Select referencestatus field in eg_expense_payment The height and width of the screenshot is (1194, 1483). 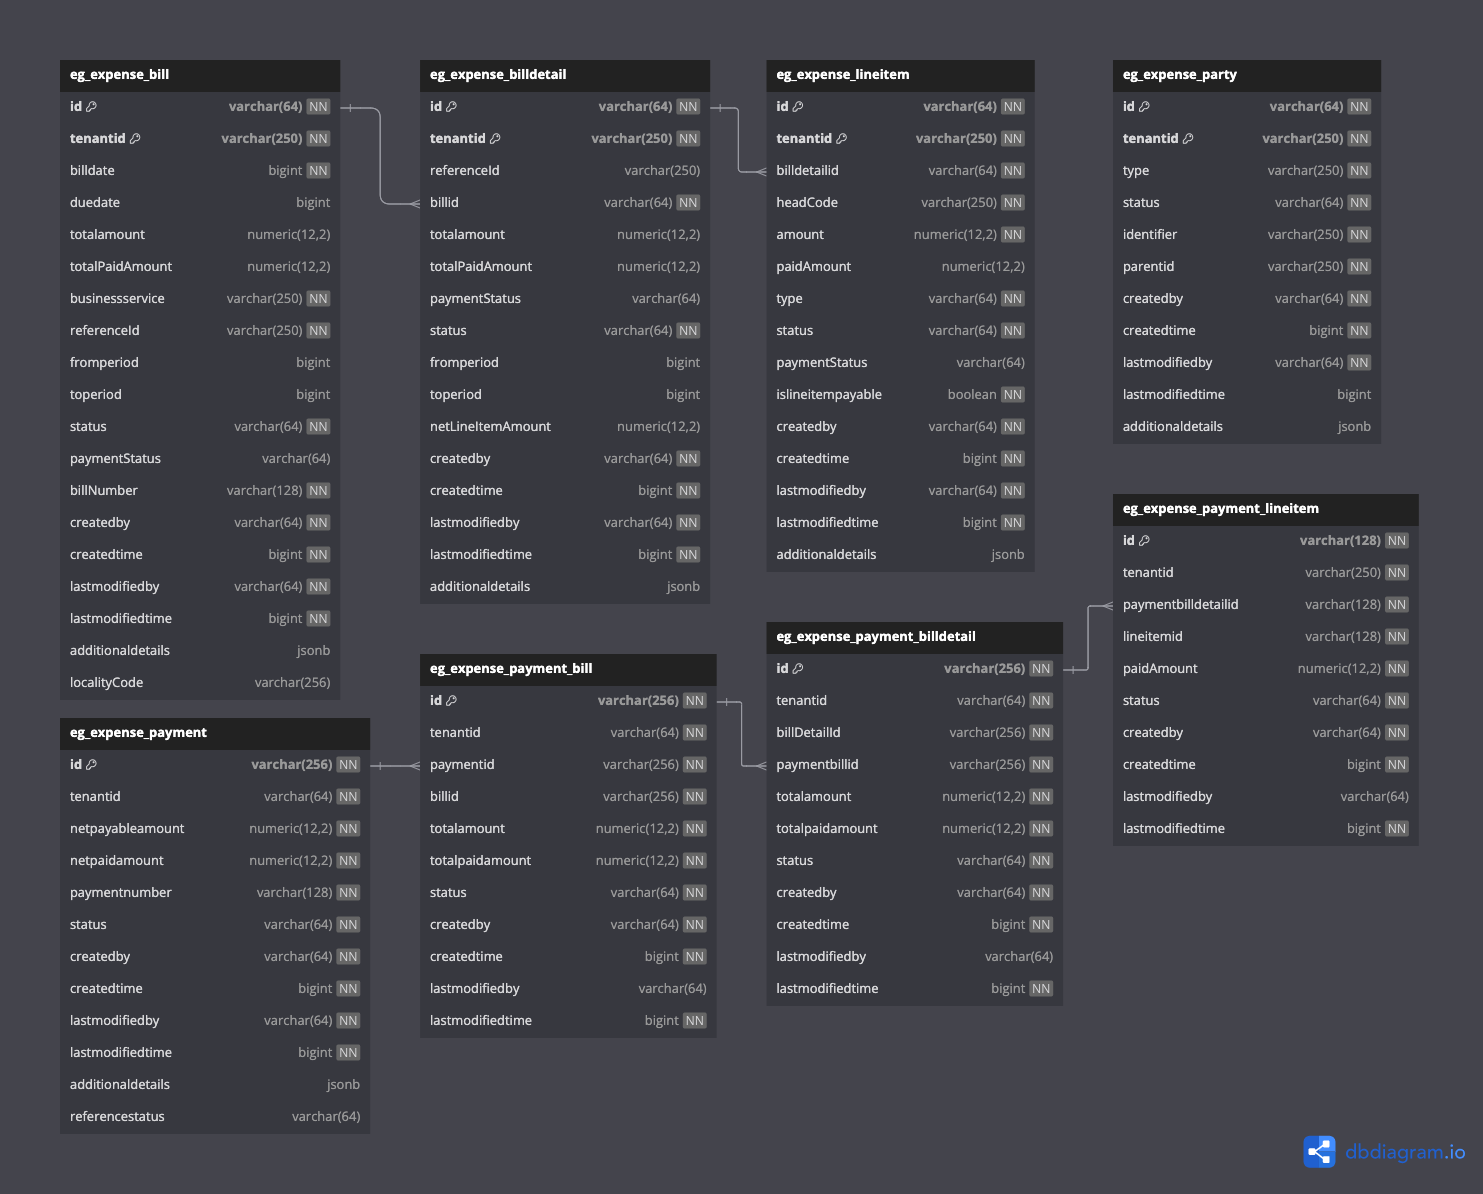[215, 1116]
